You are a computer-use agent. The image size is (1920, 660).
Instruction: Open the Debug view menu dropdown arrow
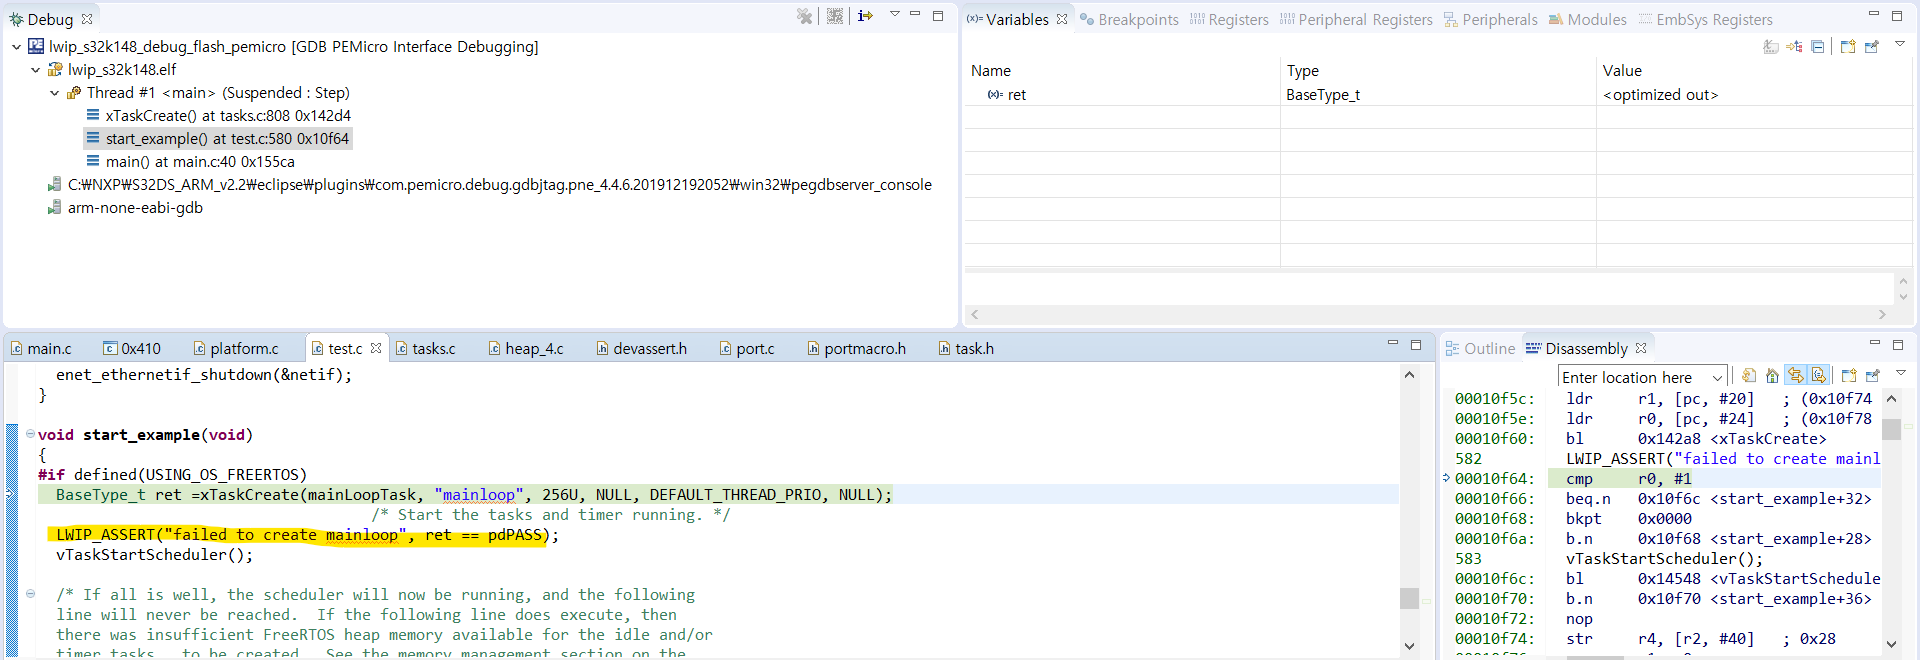895,15
